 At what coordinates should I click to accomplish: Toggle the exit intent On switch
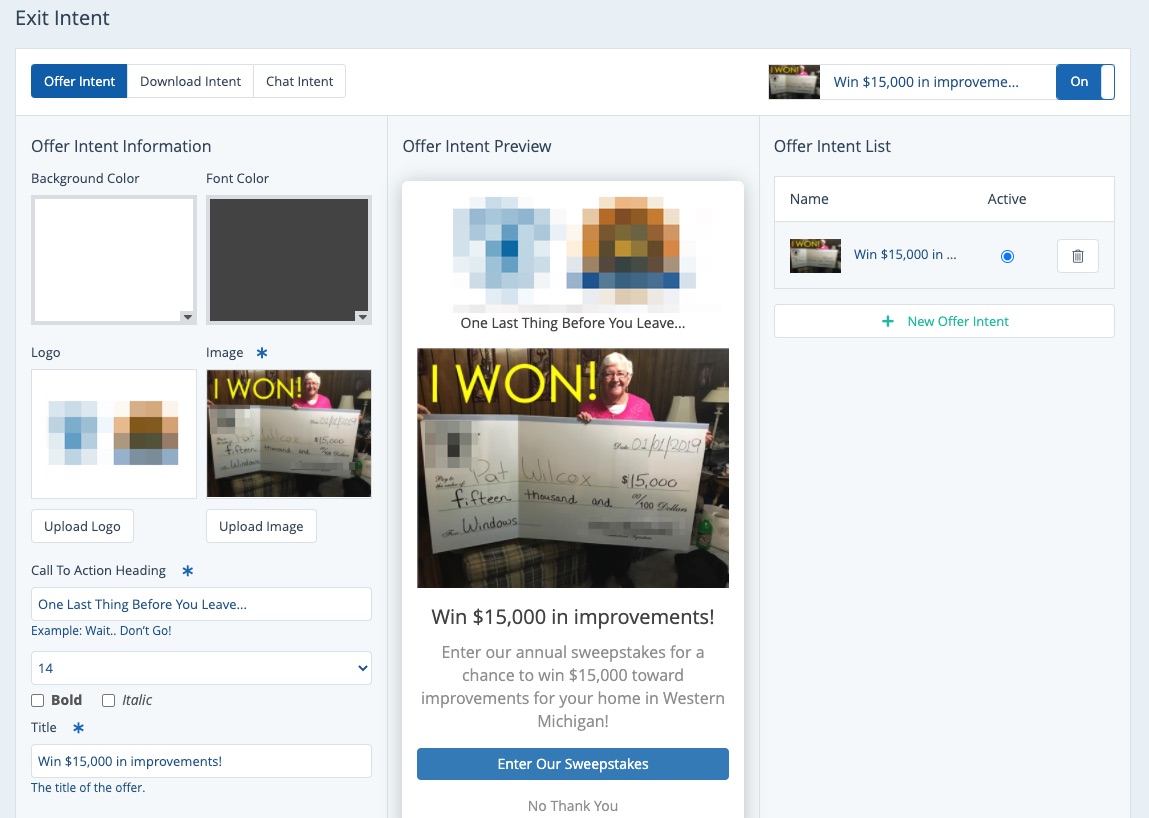(1085, 82)
